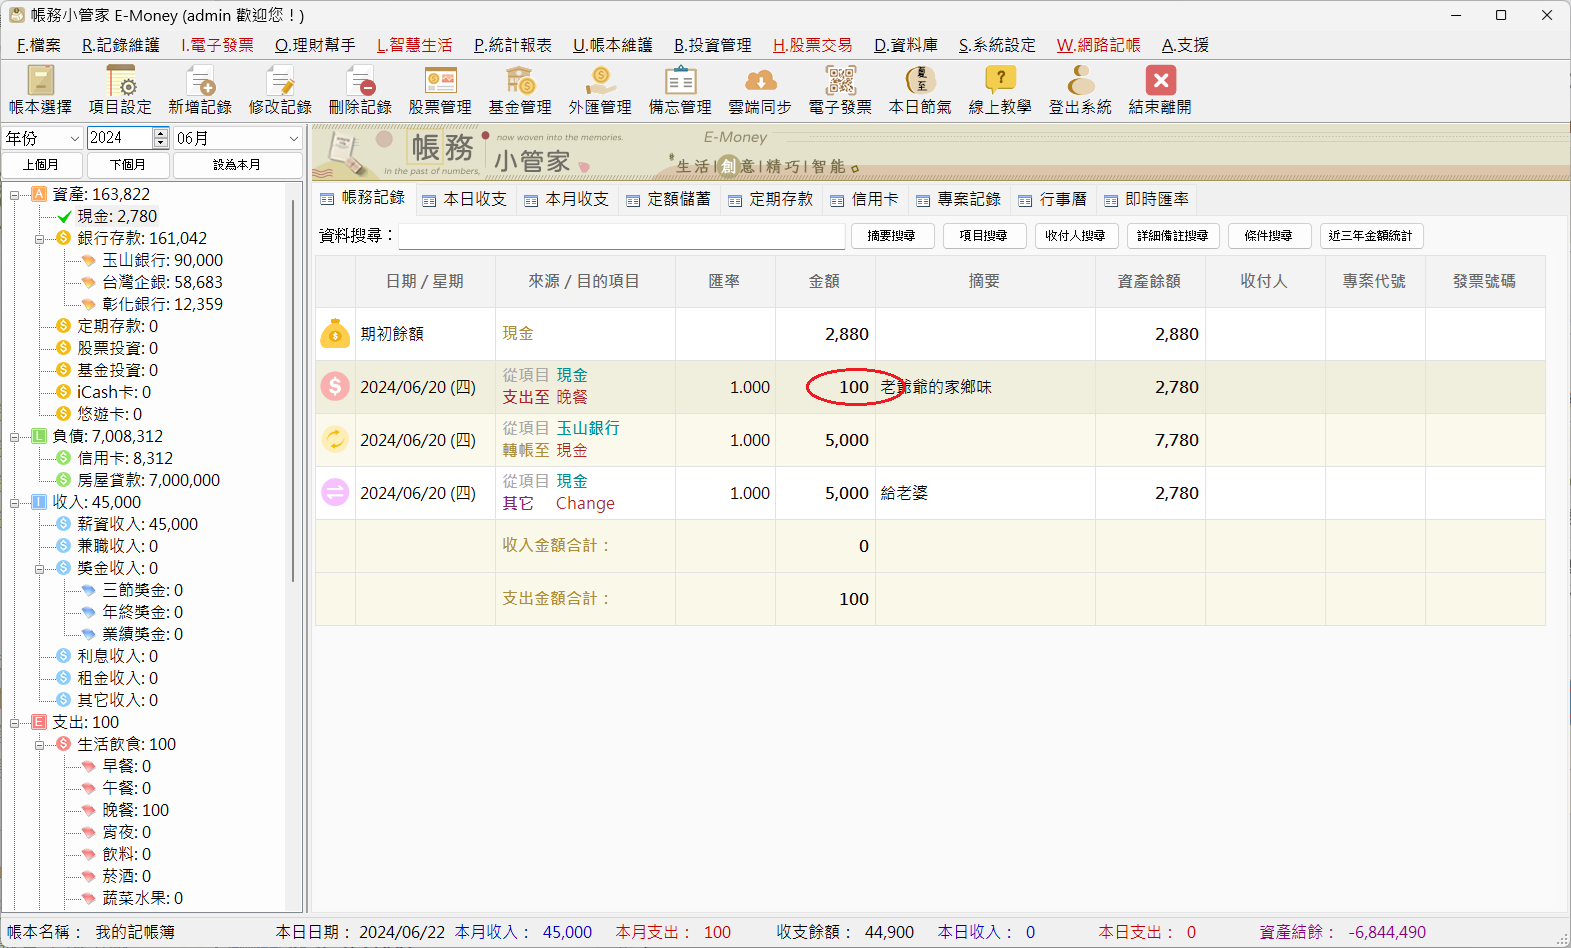Open the 年份 dropdown
This screenshot has width=1571, height=948.
point(42,138)
